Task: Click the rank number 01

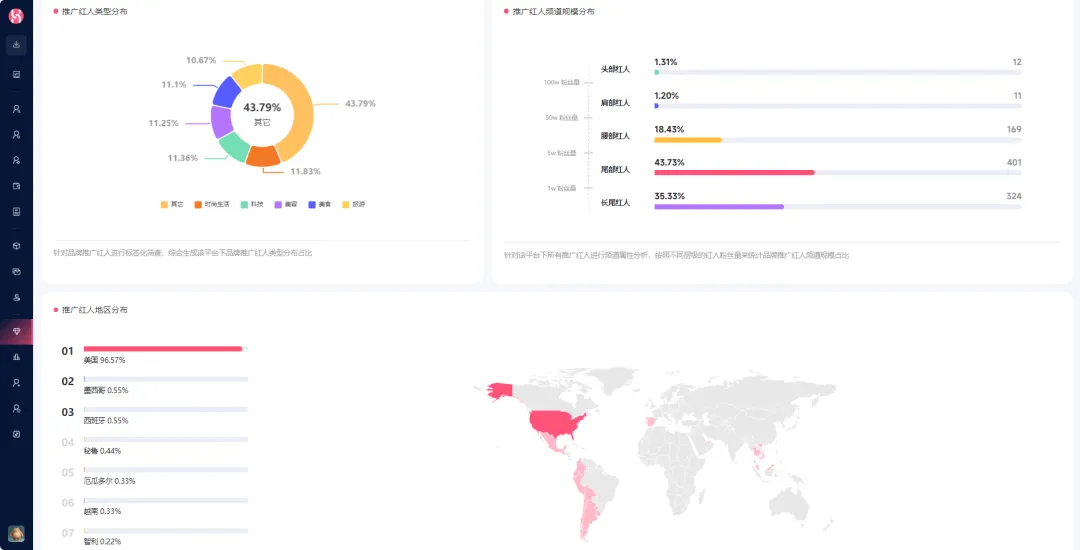Action: pos(68,351)
